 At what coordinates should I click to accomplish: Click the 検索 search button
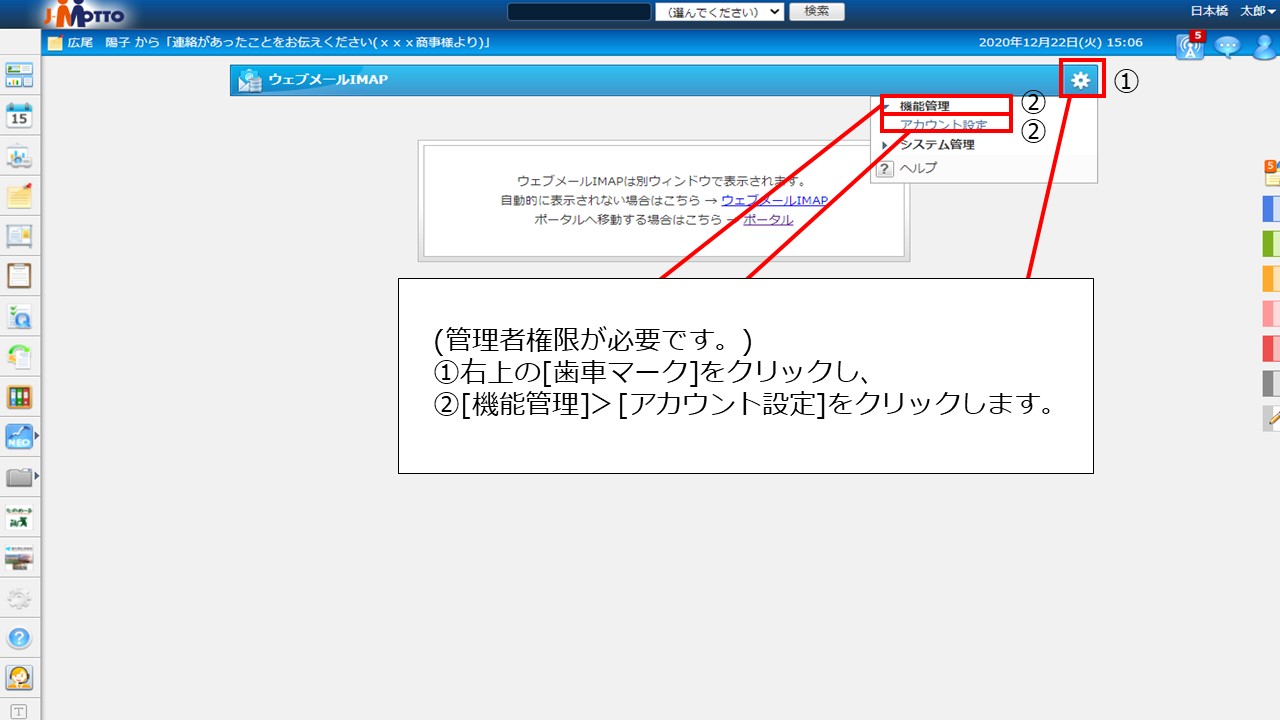816,12
